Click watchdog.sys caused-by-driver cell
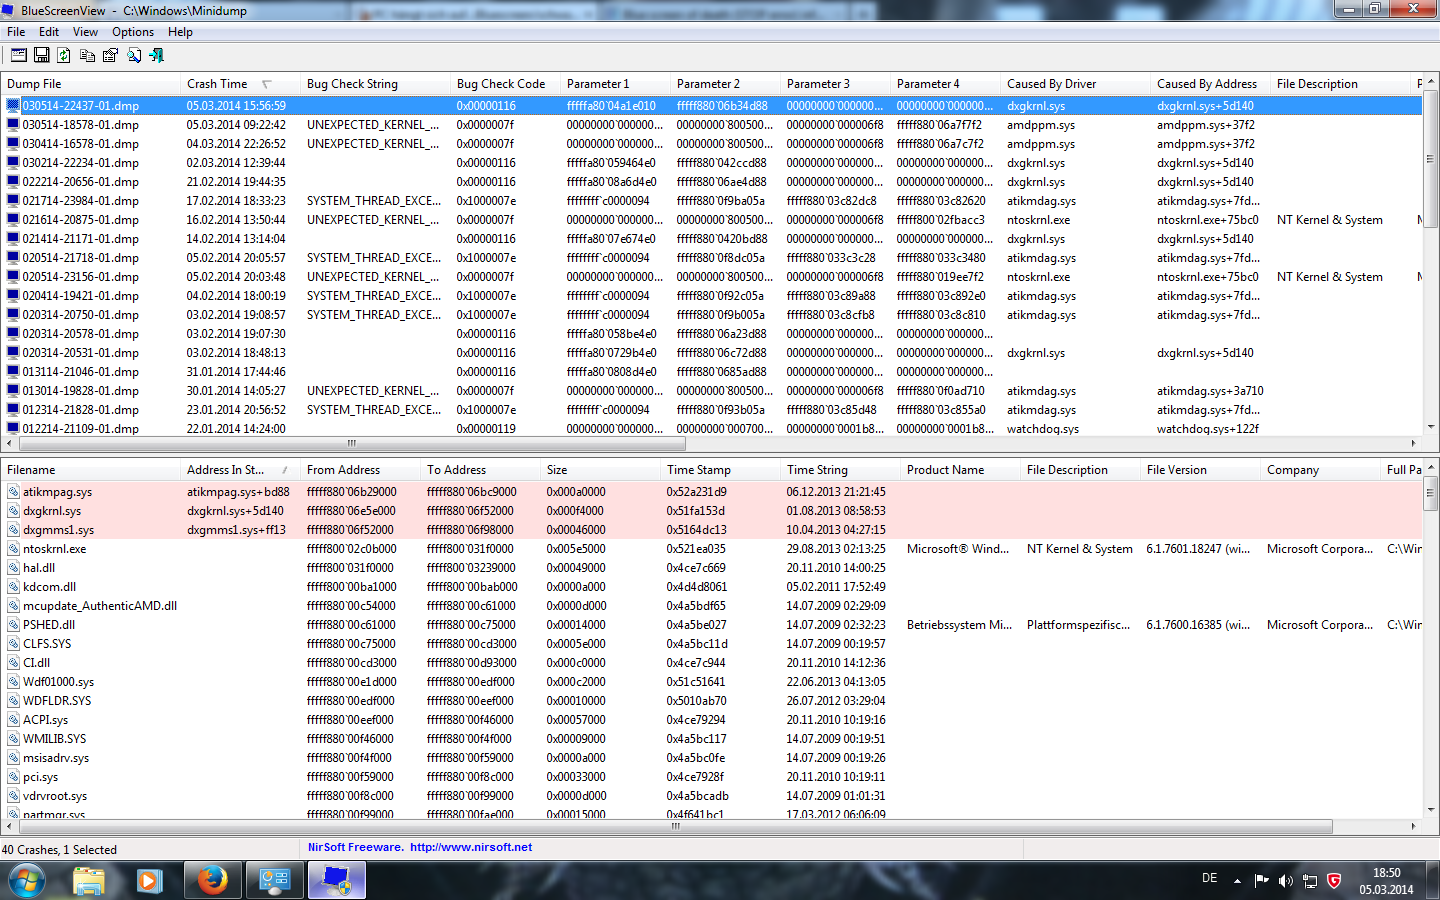This screenshot has width=1440, height=900. click(1043, 429)
